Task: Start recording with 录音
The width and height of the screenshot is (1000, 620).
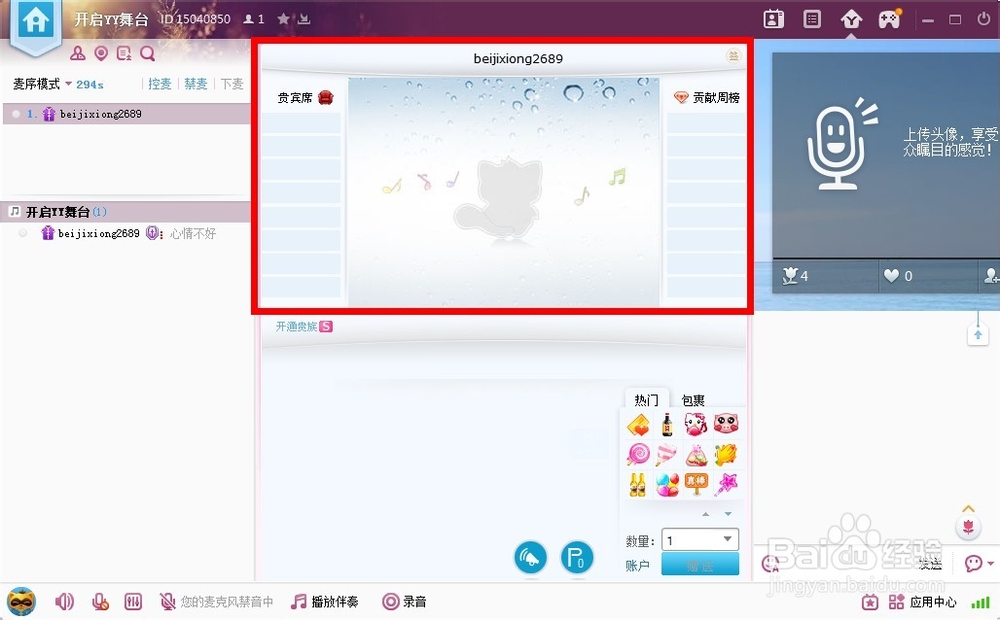Action: [404, 602]
